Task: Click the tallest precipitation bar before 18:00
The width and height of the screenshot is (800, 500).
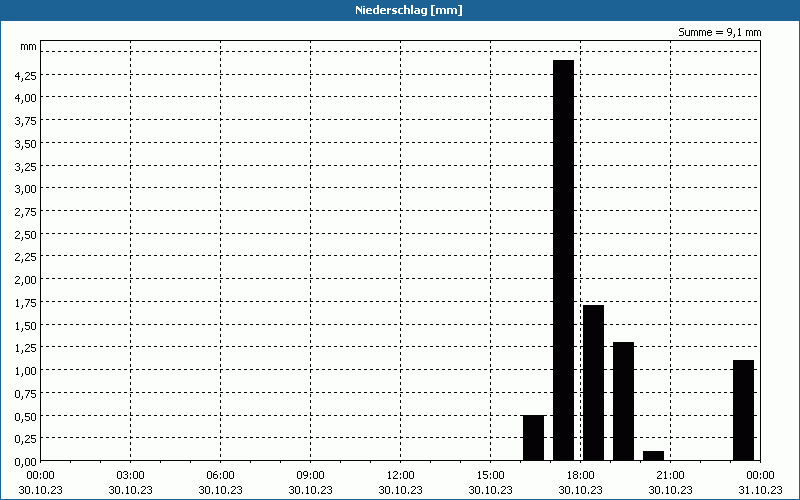Action: click(x=563, y=260)
